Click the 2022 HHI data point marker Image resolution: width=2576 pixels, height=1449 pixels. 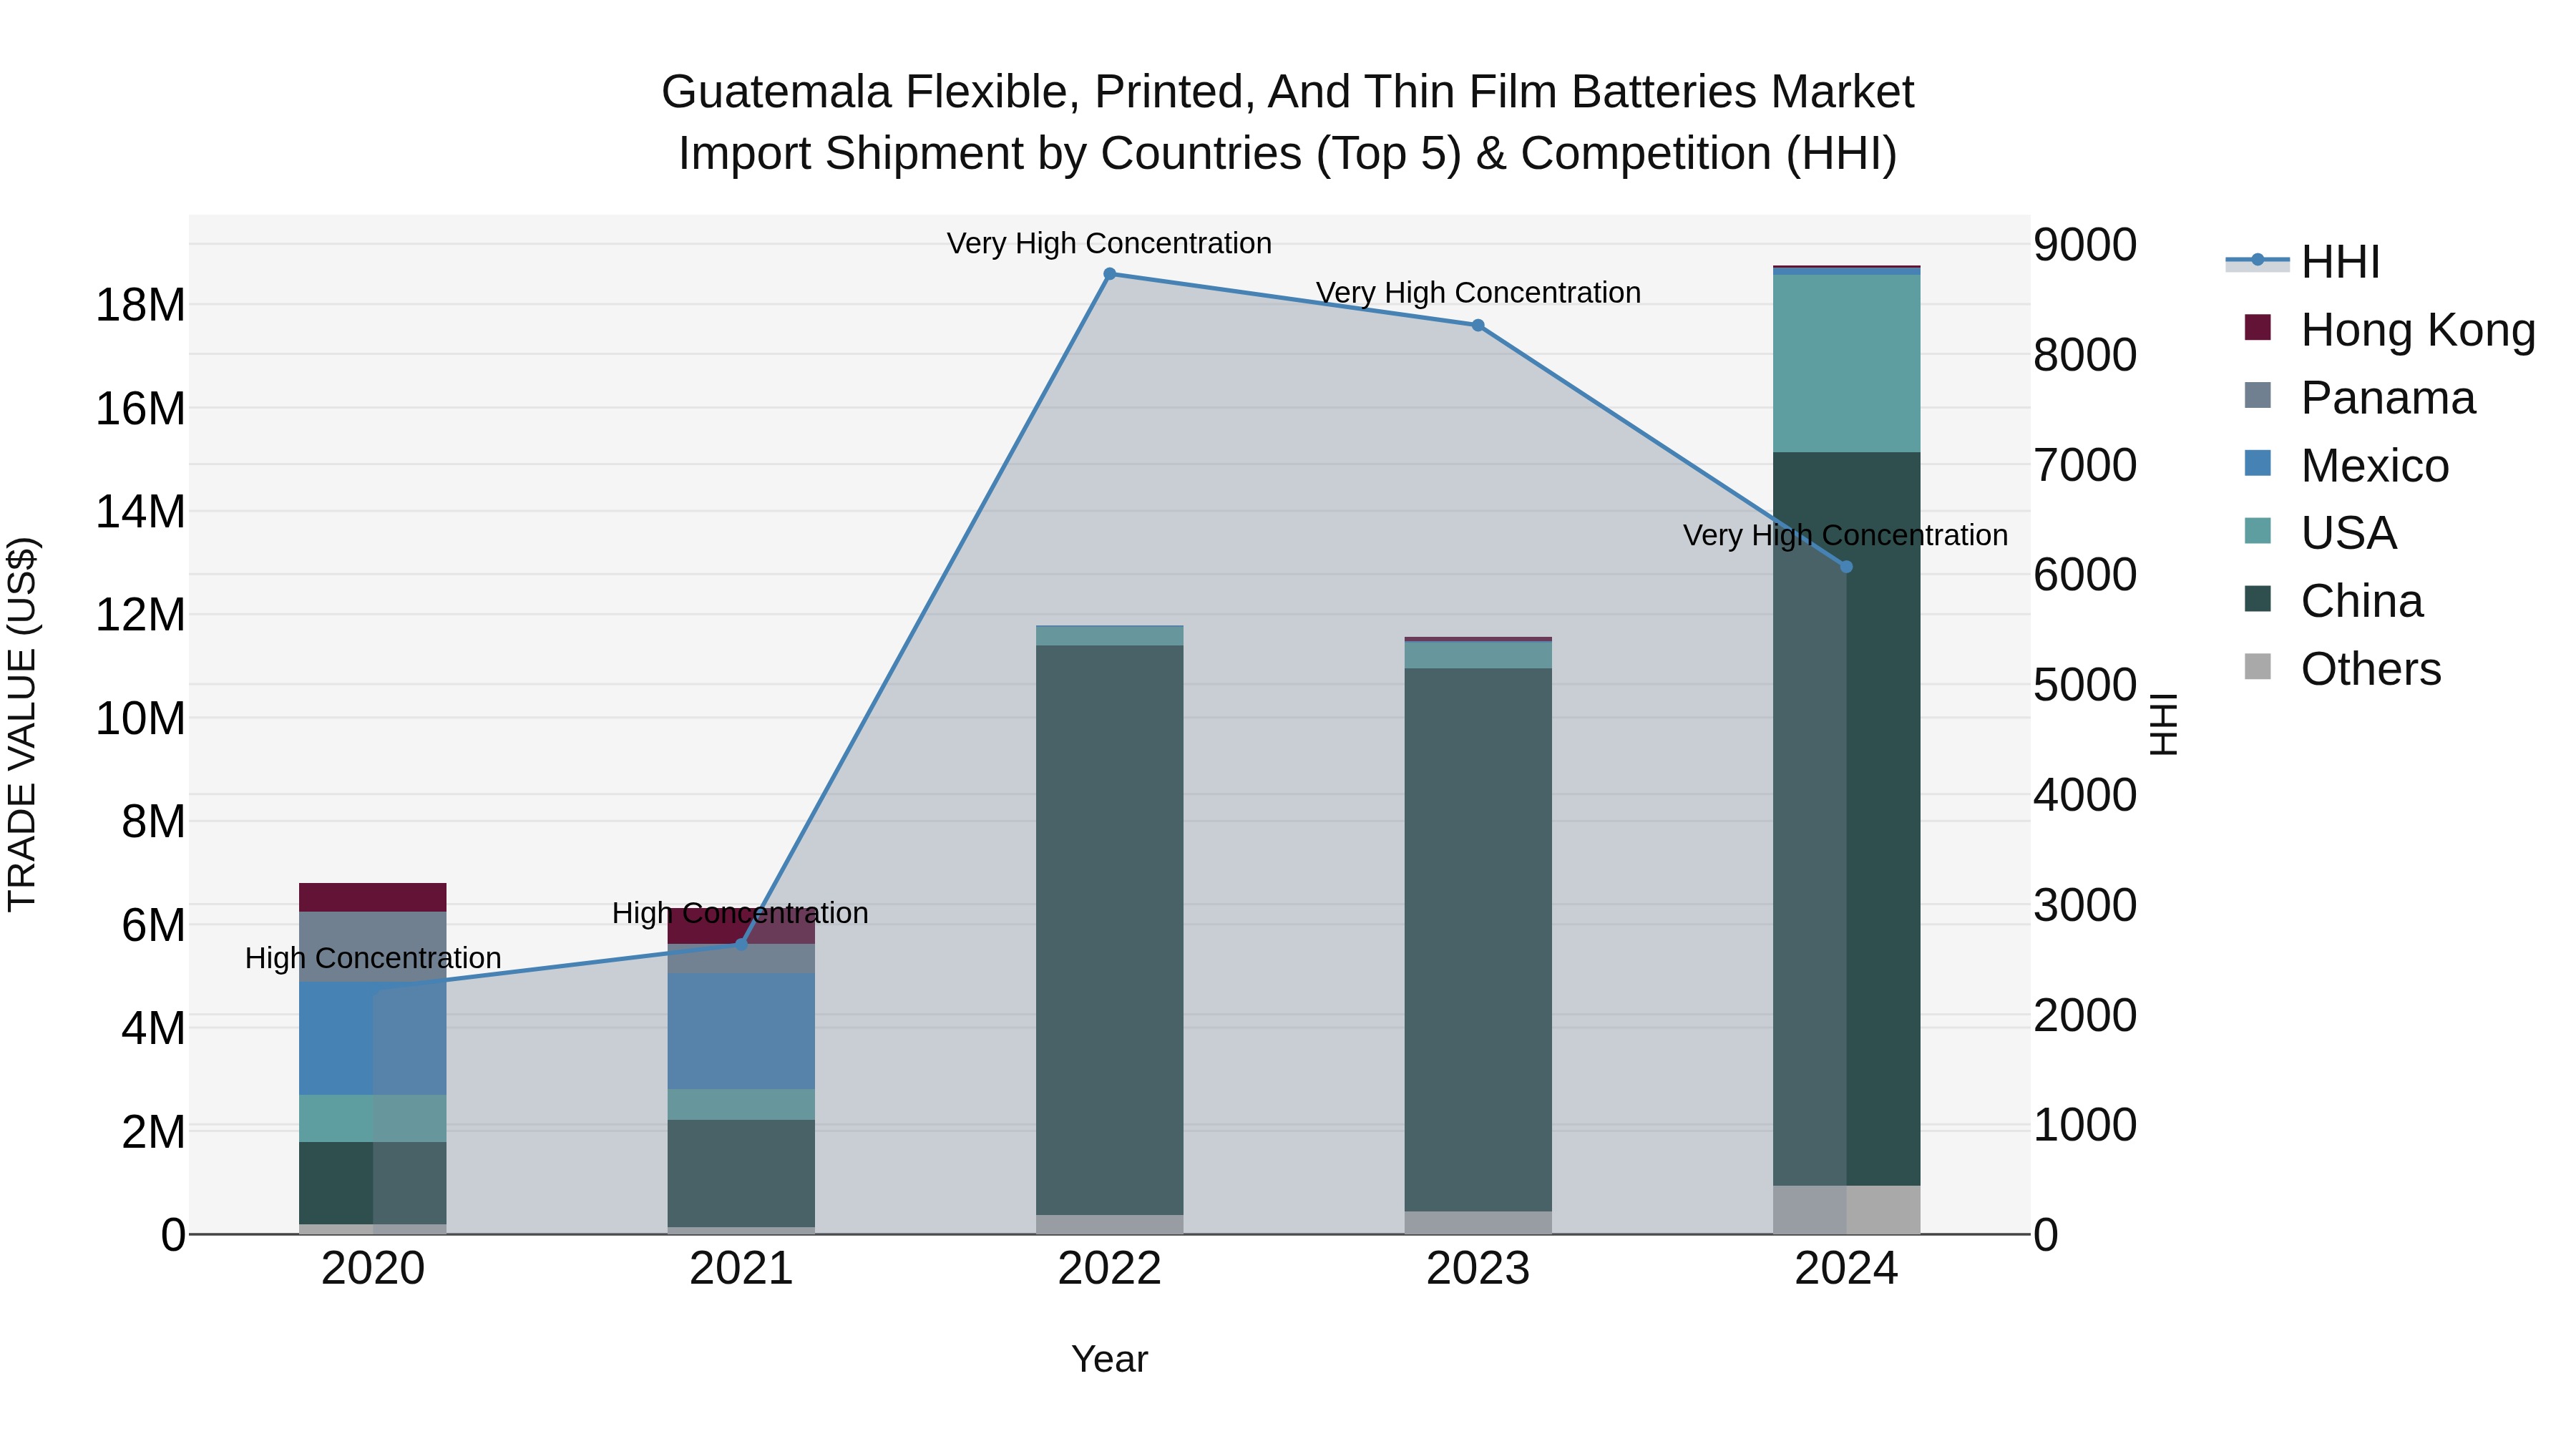coord(1109,274)
